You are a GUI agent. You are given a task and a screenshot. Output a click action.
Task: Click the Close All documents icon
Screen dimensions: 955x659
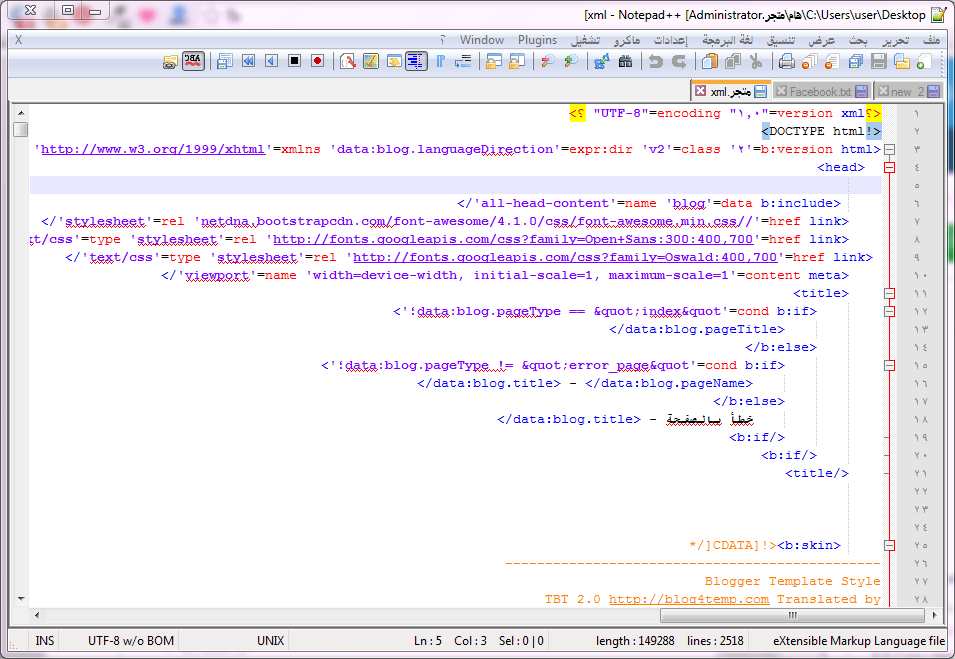(x=809, y=61)
